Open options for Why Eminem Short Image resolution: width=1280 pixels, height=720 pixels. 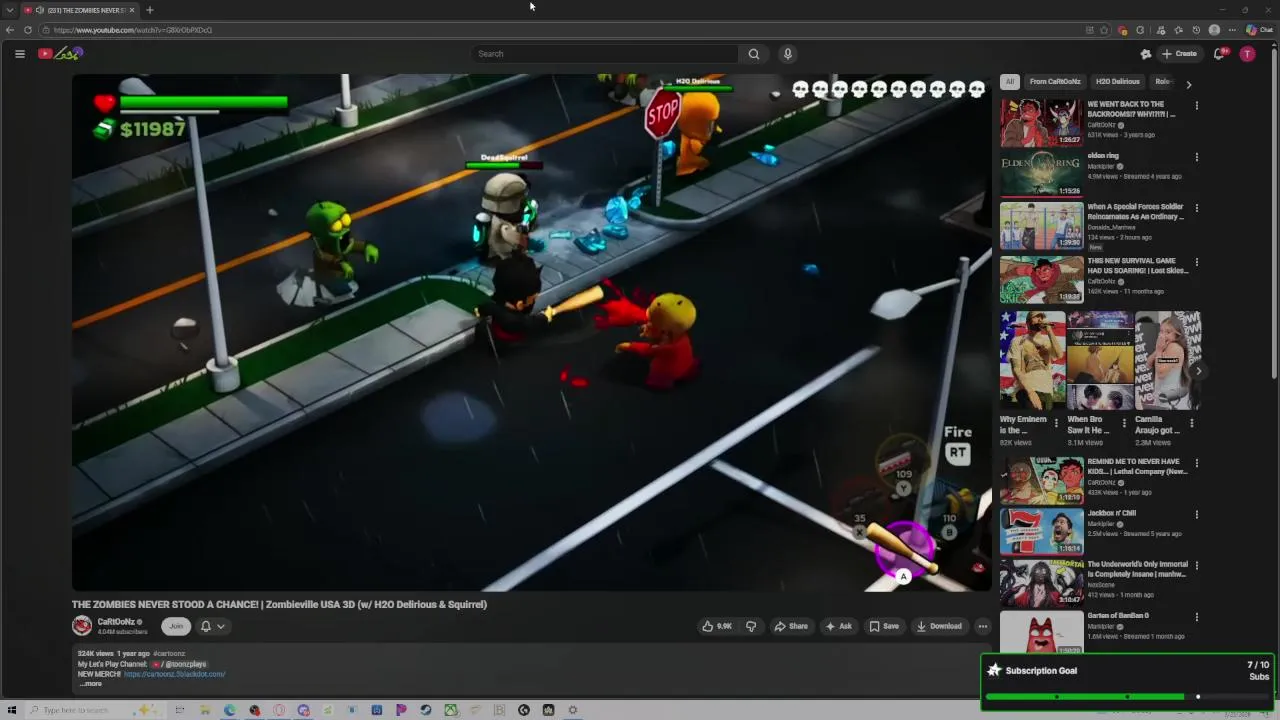click(1056, 423)
